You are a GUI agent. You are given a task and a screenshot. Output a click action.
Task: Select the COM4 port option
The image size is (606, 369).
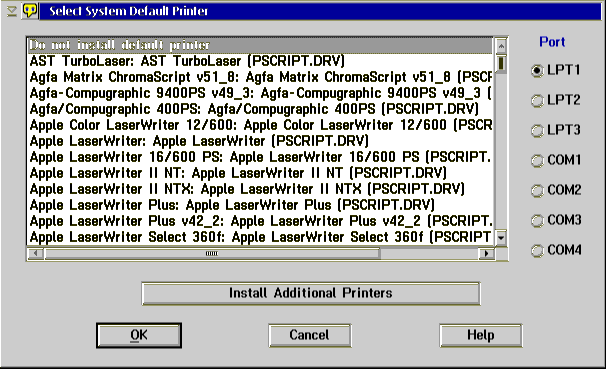tap(556, 250)
